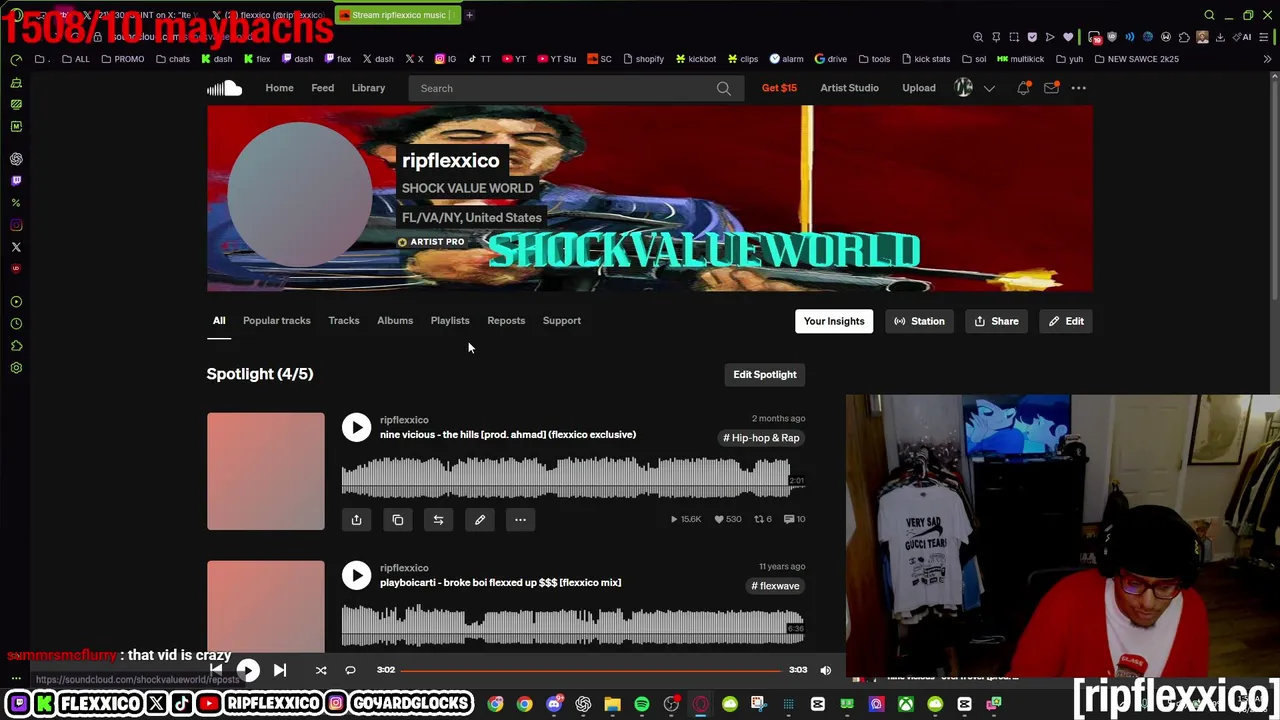Screen dimensions: 1280x720
Task: Open the messages envelope icon
Action: tap(1051, 88)
